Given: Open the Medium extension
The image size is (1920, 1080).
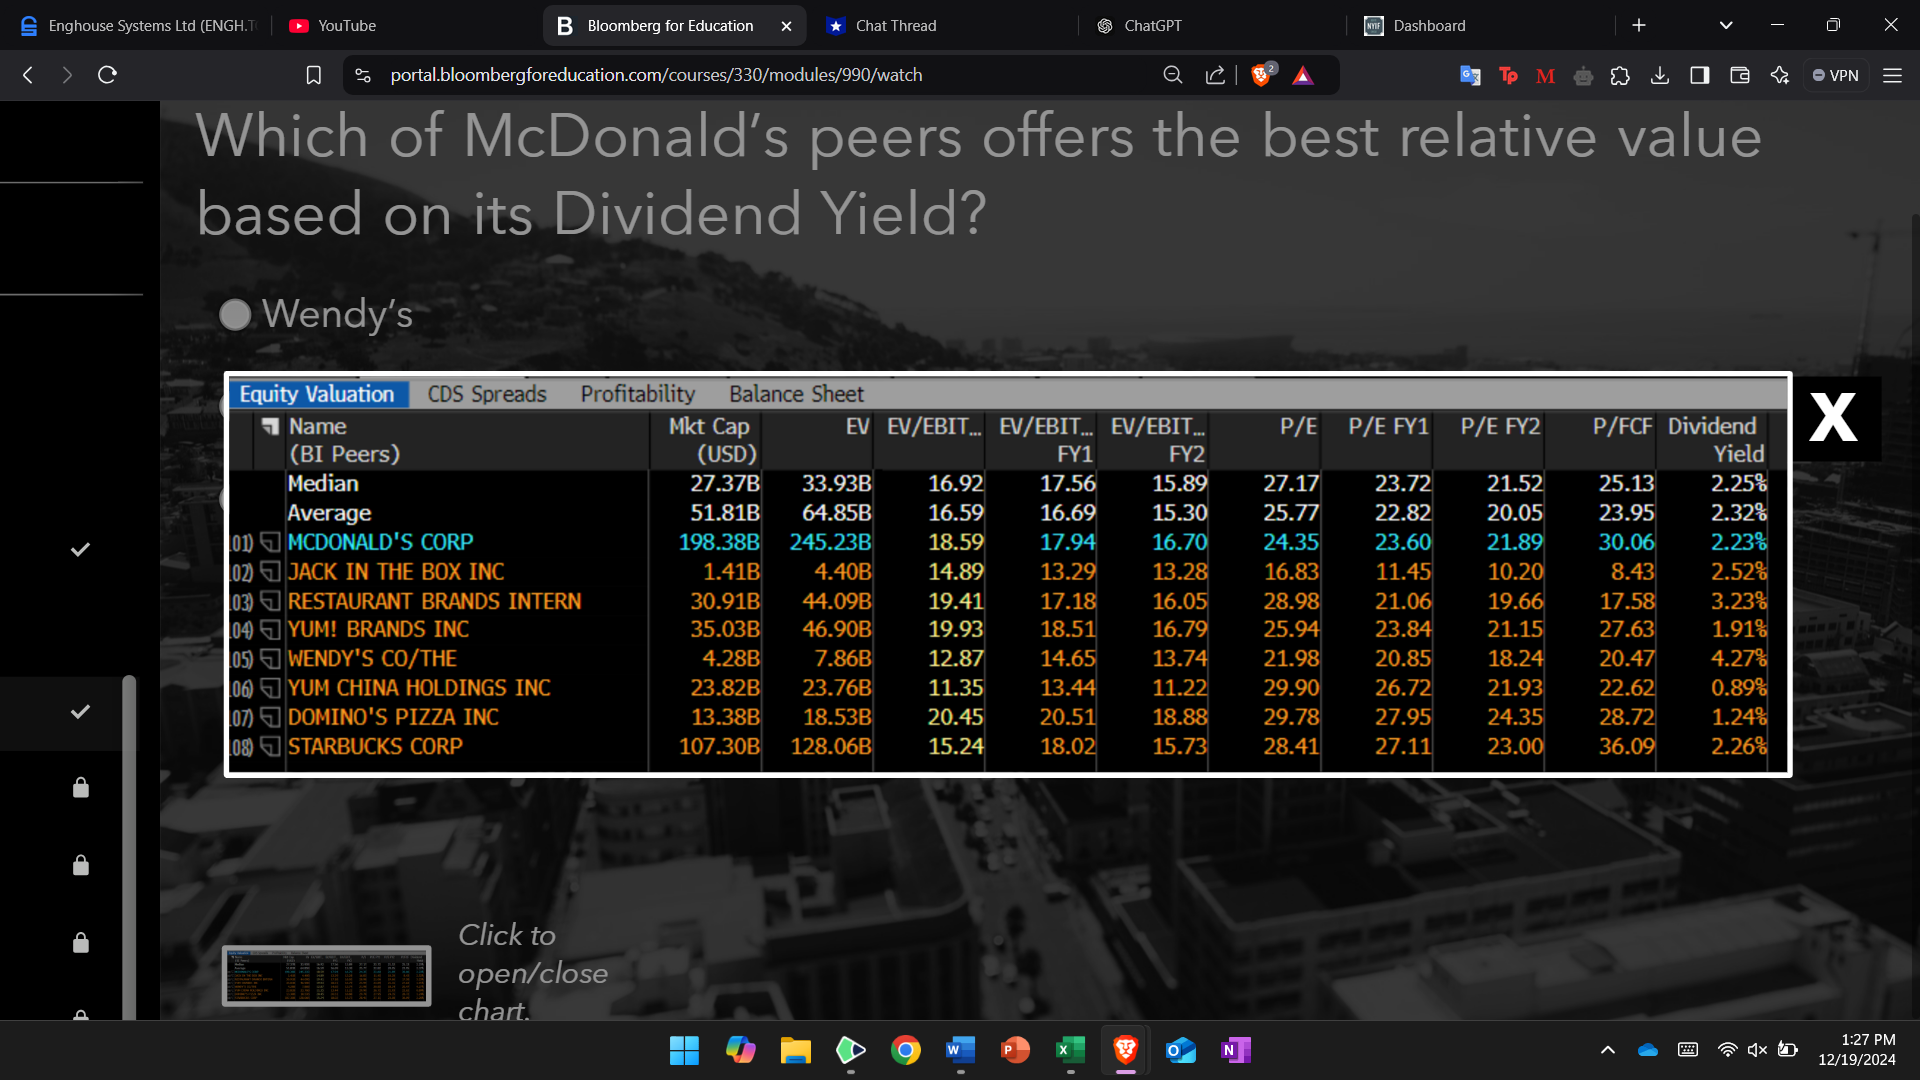Looking at the screenshot, I should point(1544,75).
